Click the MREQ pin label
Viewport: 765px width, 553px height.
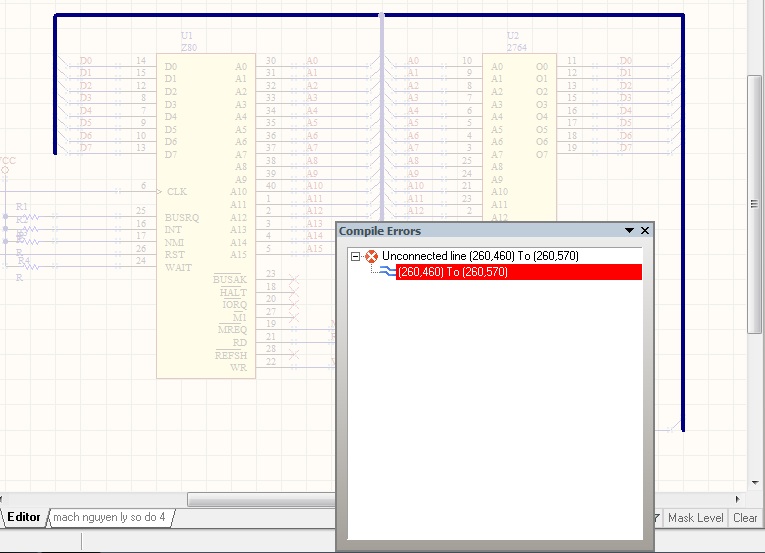(233, 330)
